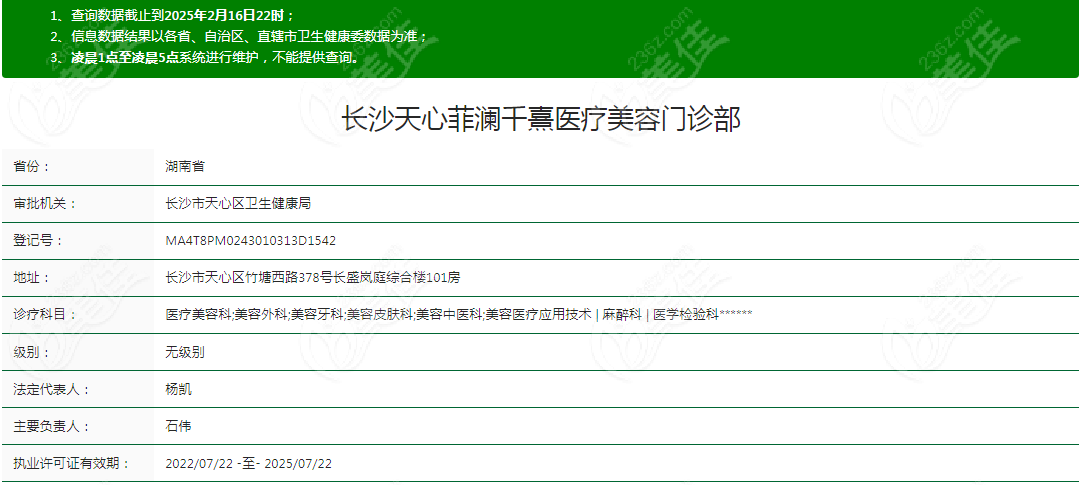Click the 诊疗科目 label
Viewport: 1087px width, 485px height.
click(45, 315)
